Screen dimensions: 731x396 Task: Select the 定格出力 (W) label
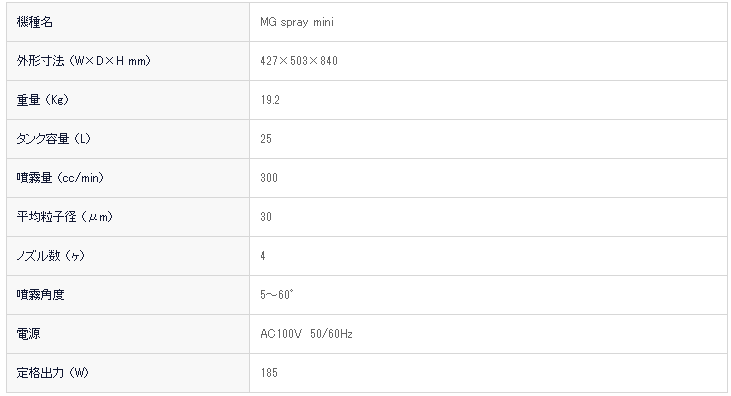pos(52,373)
